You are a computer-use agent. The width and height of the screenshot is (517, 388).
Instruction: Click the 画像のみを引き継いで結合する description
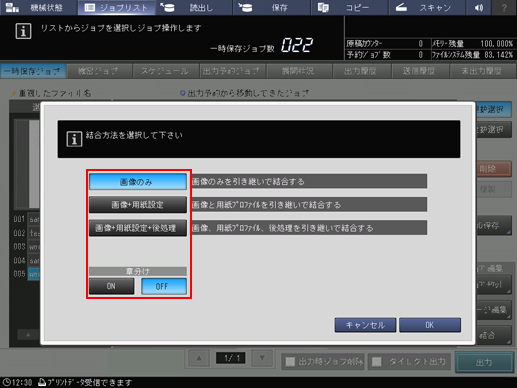309,182
